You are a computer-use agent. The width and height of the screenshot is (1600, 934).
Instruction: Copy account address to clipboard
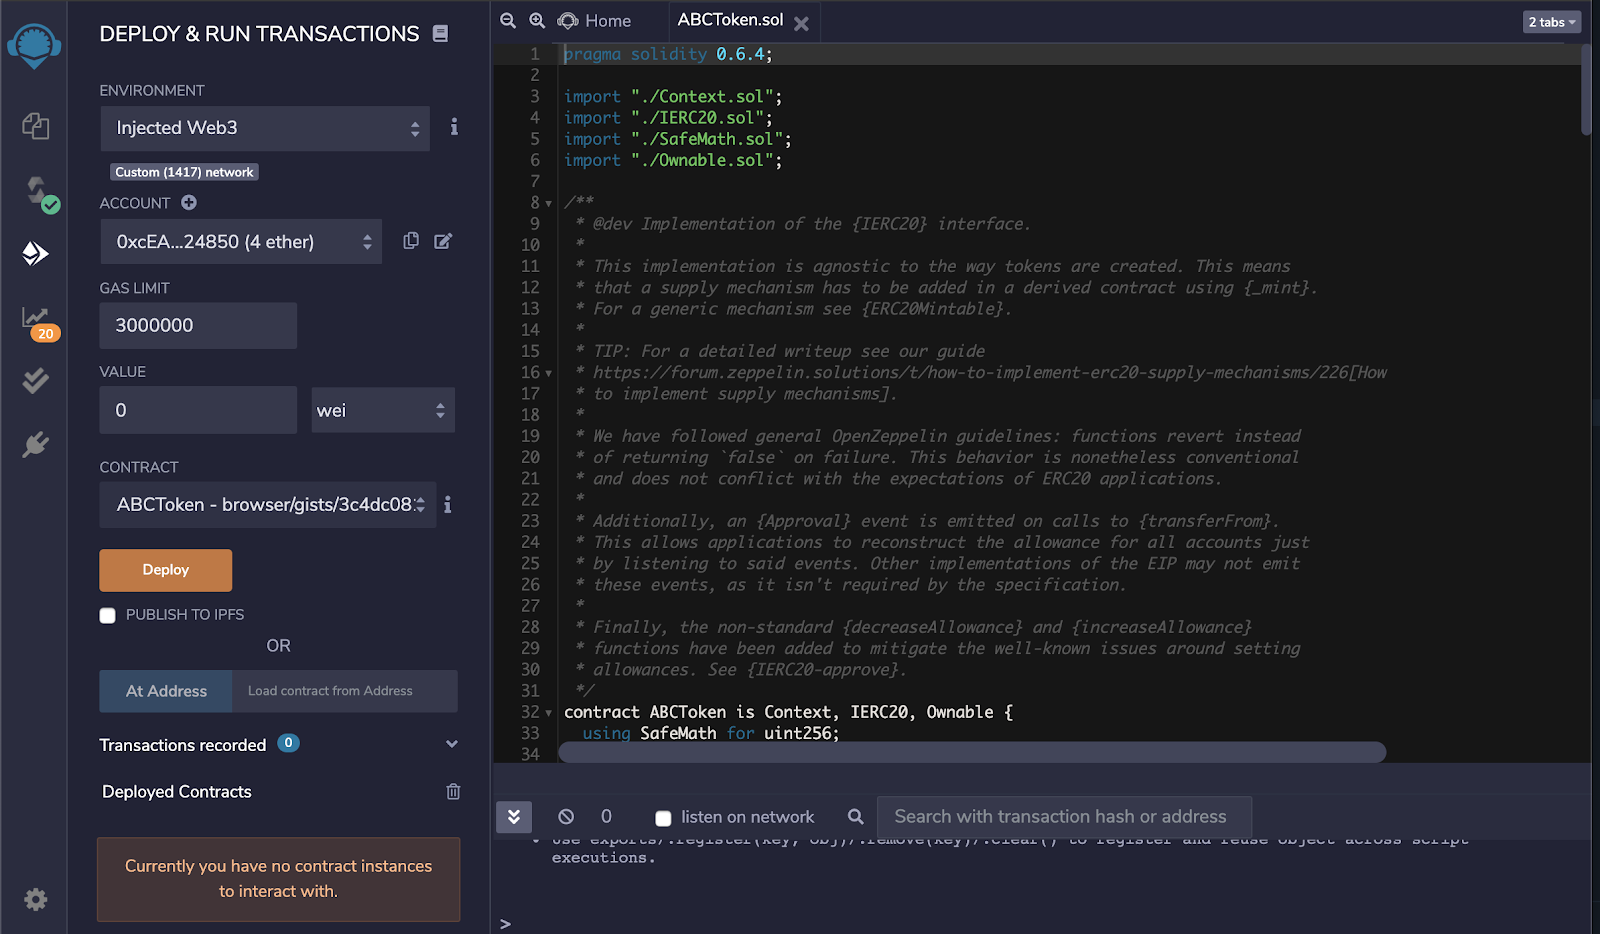coord(411,241)
